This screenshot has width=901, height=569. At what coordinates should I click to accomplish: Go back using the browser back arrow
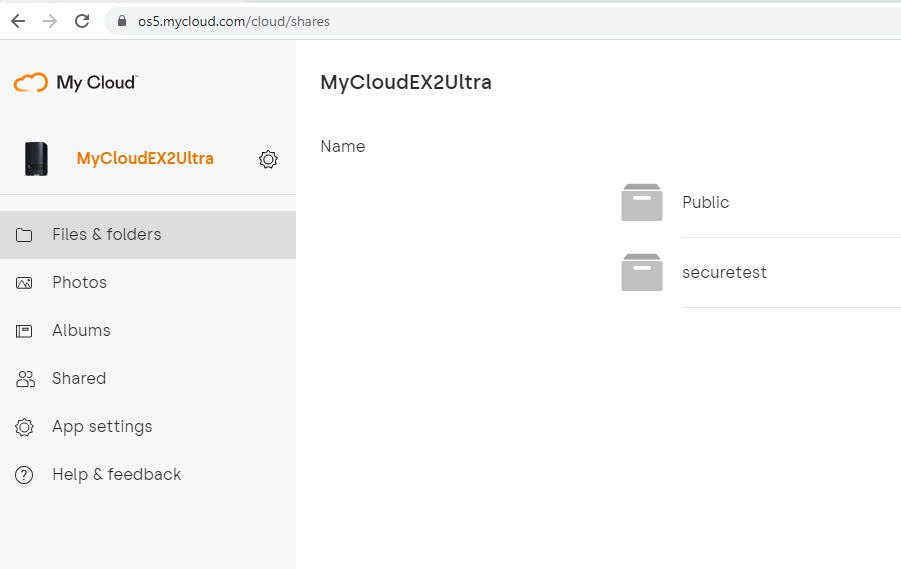coord(18,21)
